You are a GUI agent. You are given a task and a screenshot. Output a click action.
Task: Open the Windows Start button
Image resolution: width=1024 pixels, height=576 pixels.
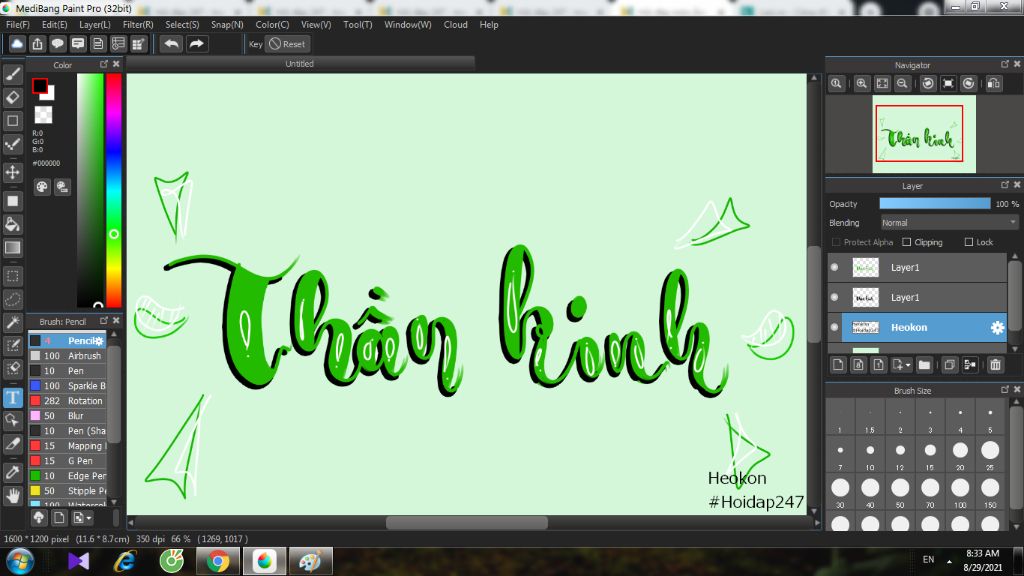[x=20, y=562]
